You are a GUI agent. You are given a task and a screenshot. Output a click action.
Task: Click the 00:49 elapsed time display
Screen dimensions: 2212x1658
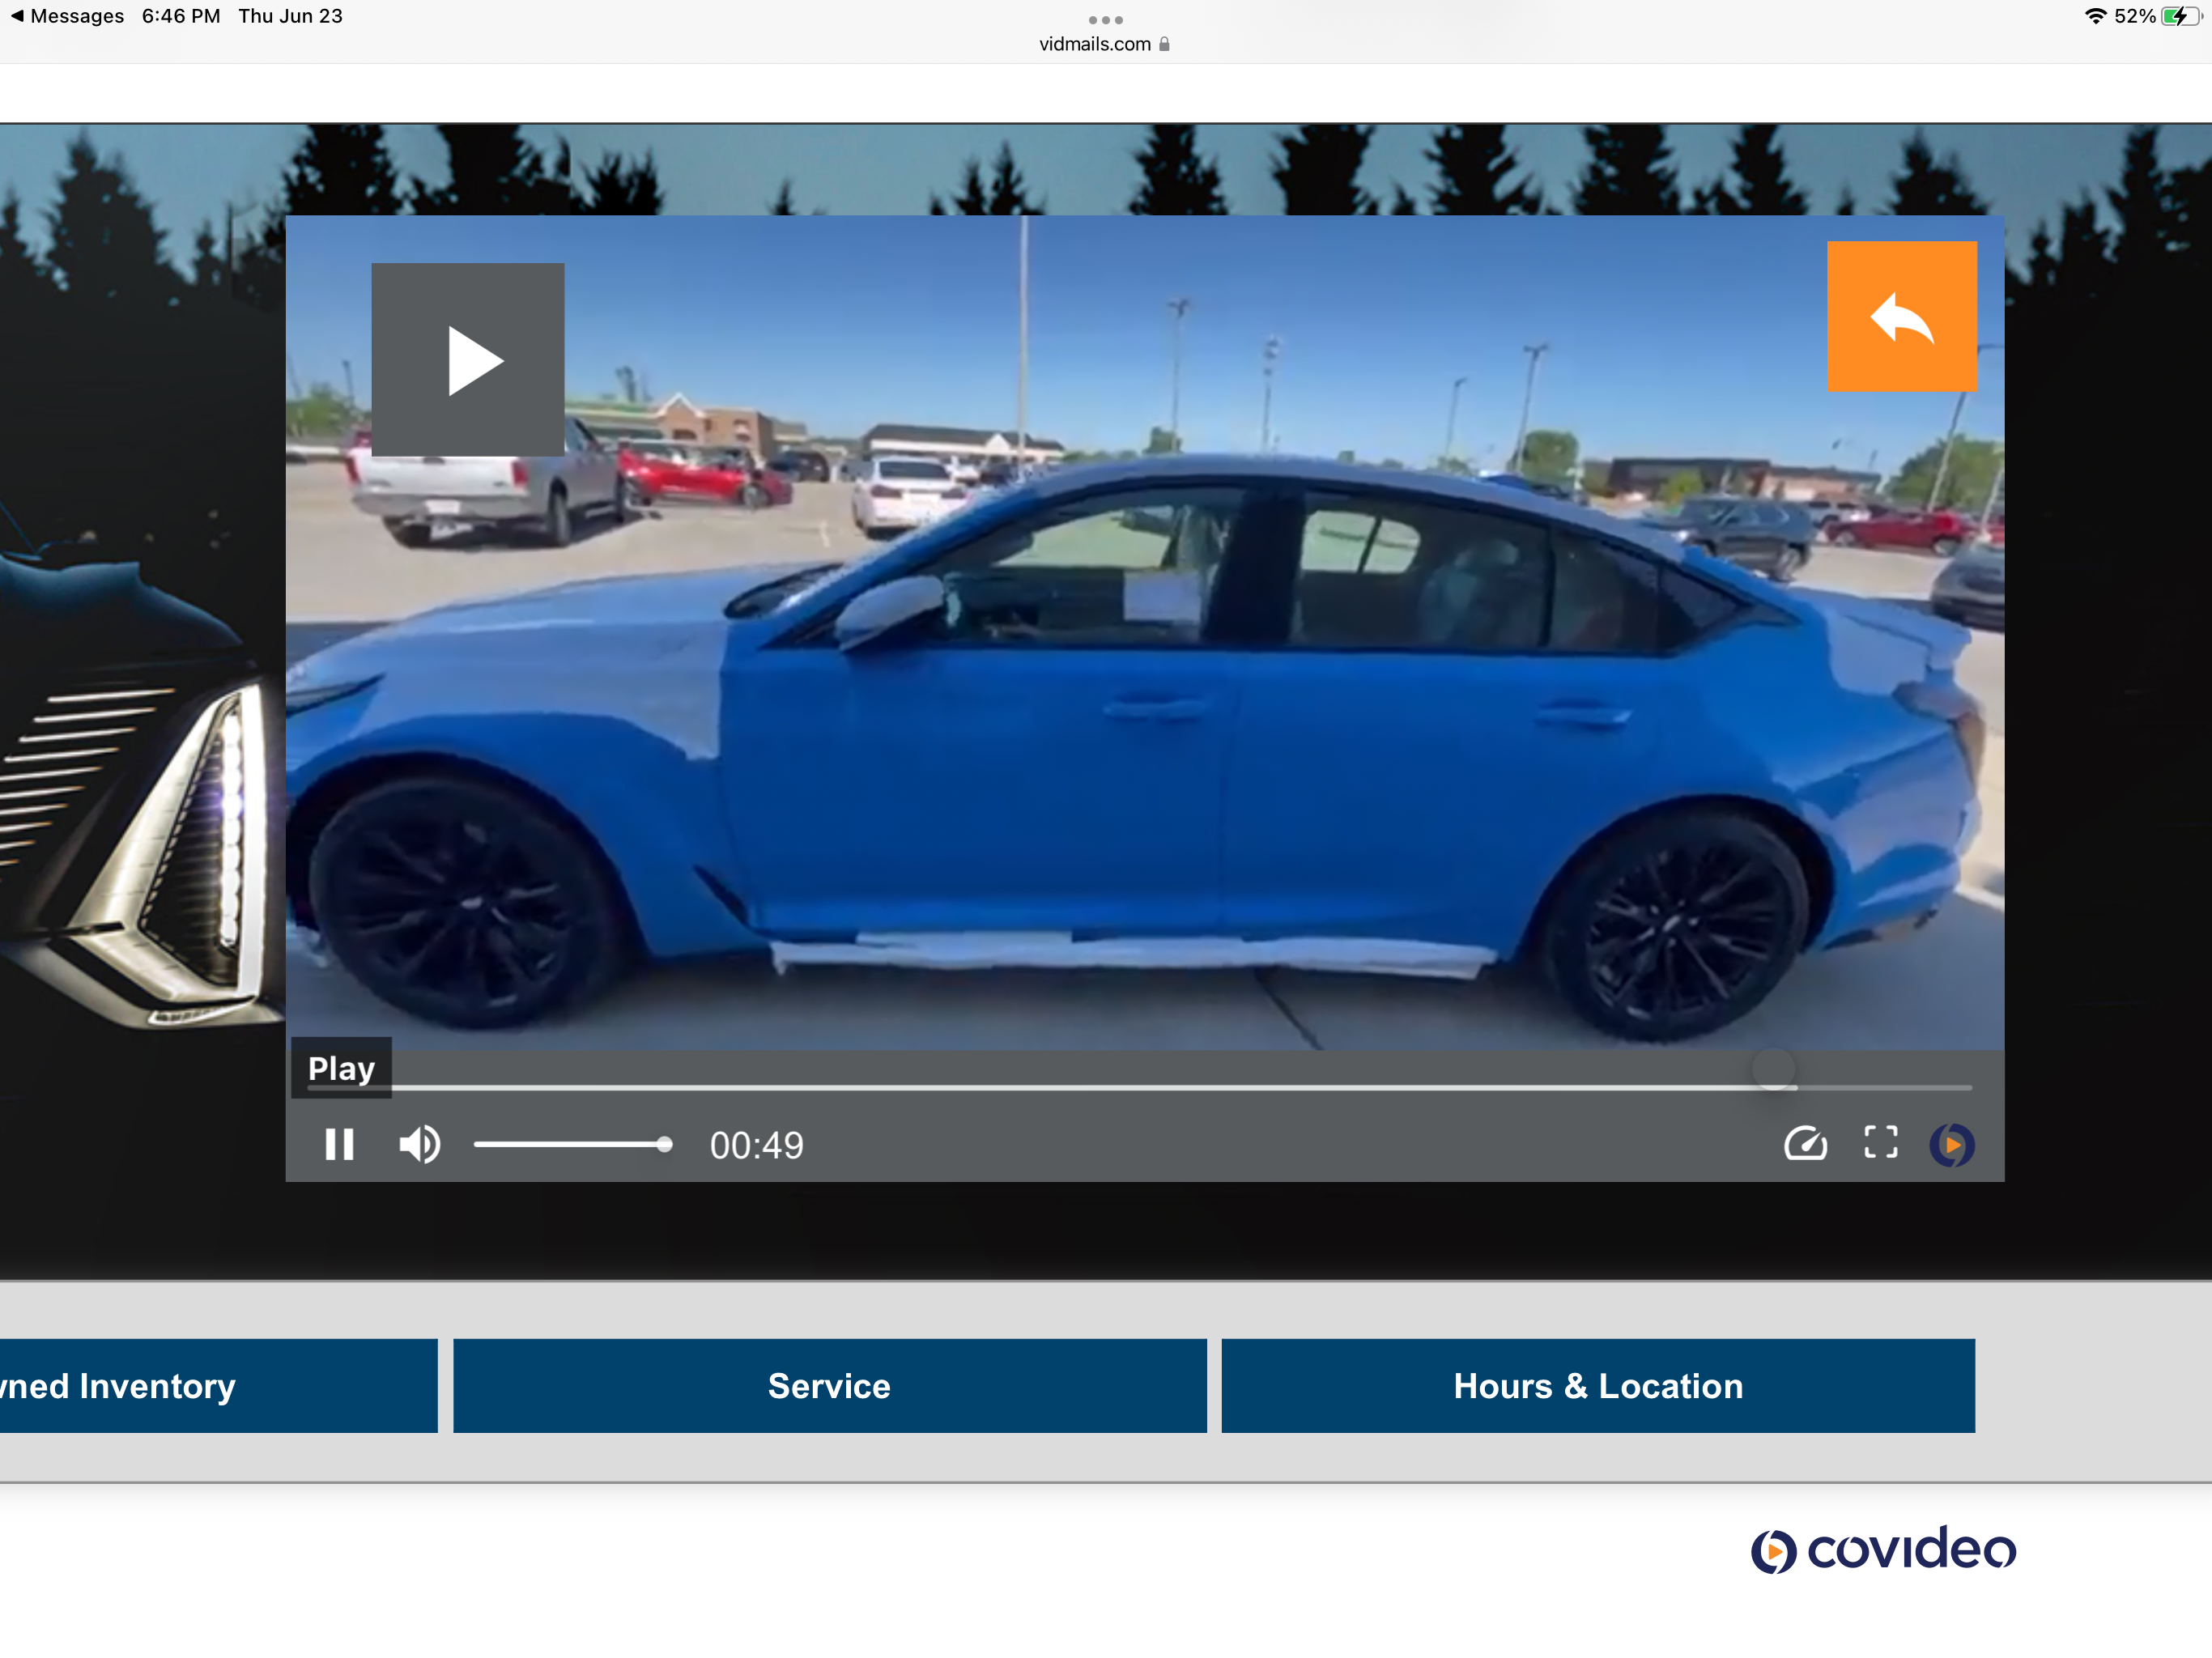pos(756,1145)
